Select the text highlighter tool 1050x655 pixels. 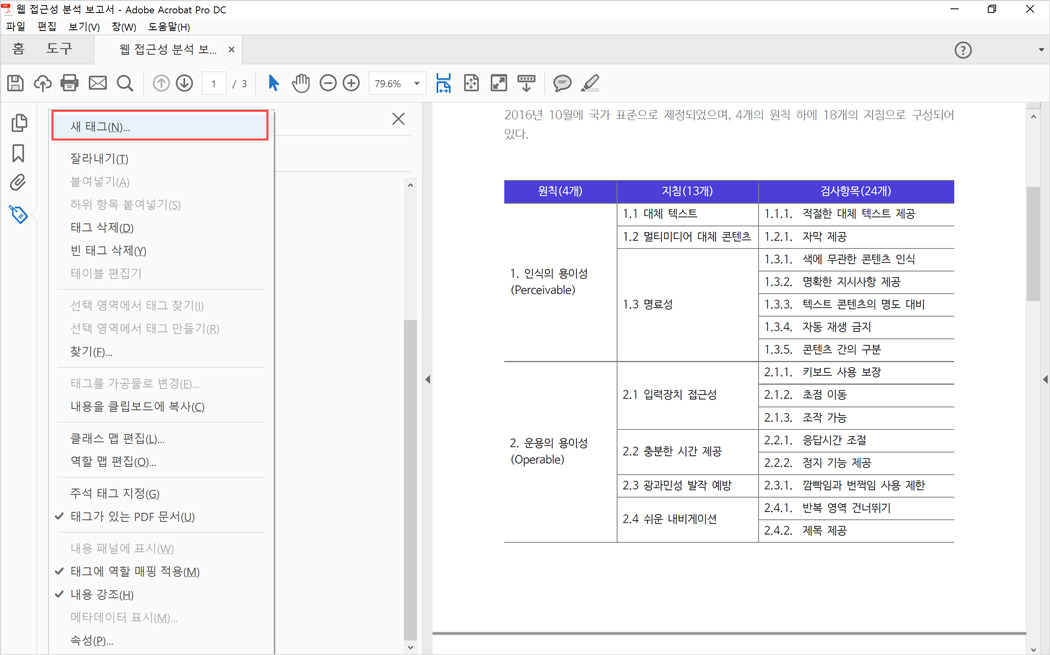tap(590, 83)
